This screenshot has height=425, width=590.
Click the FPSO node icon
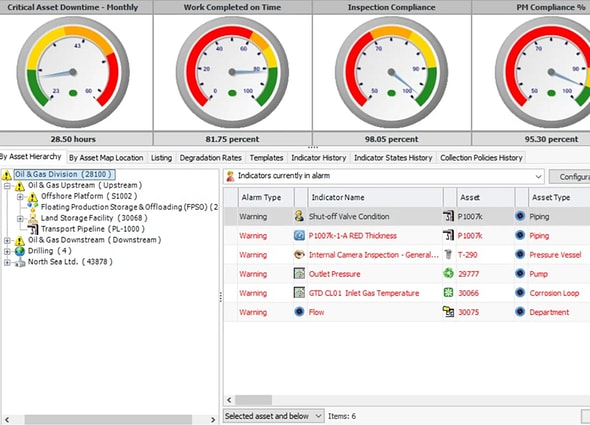33,207
